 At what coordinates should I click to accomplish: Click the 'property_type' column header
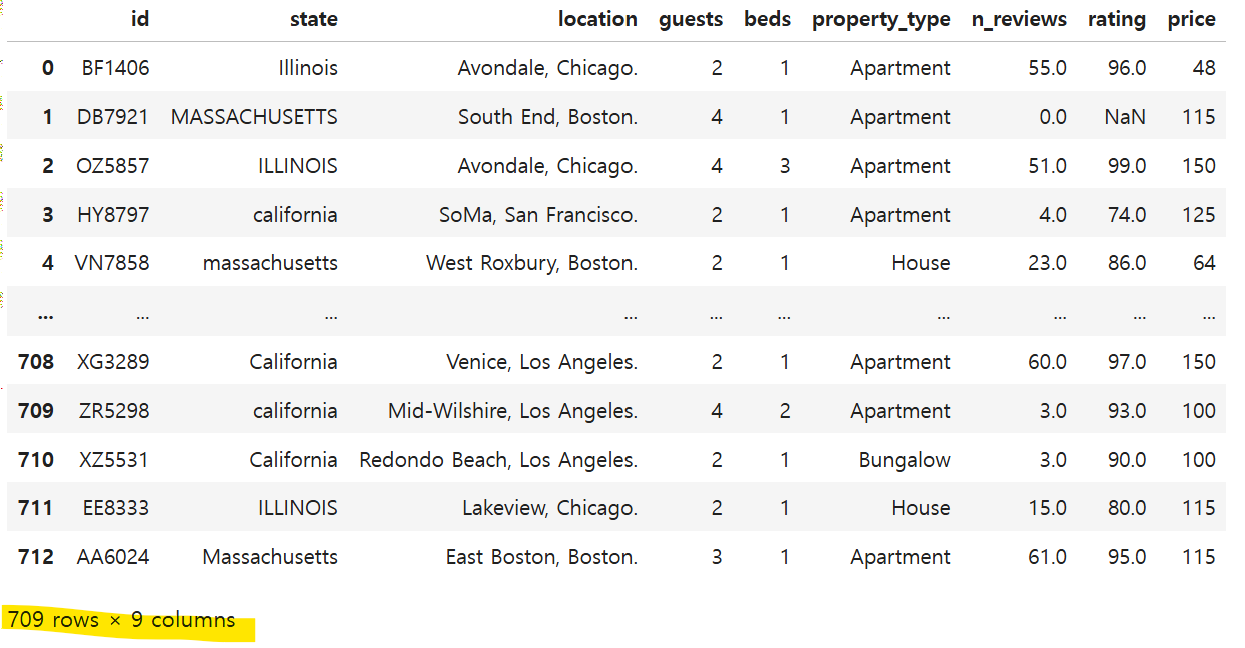tap(880, 19)
